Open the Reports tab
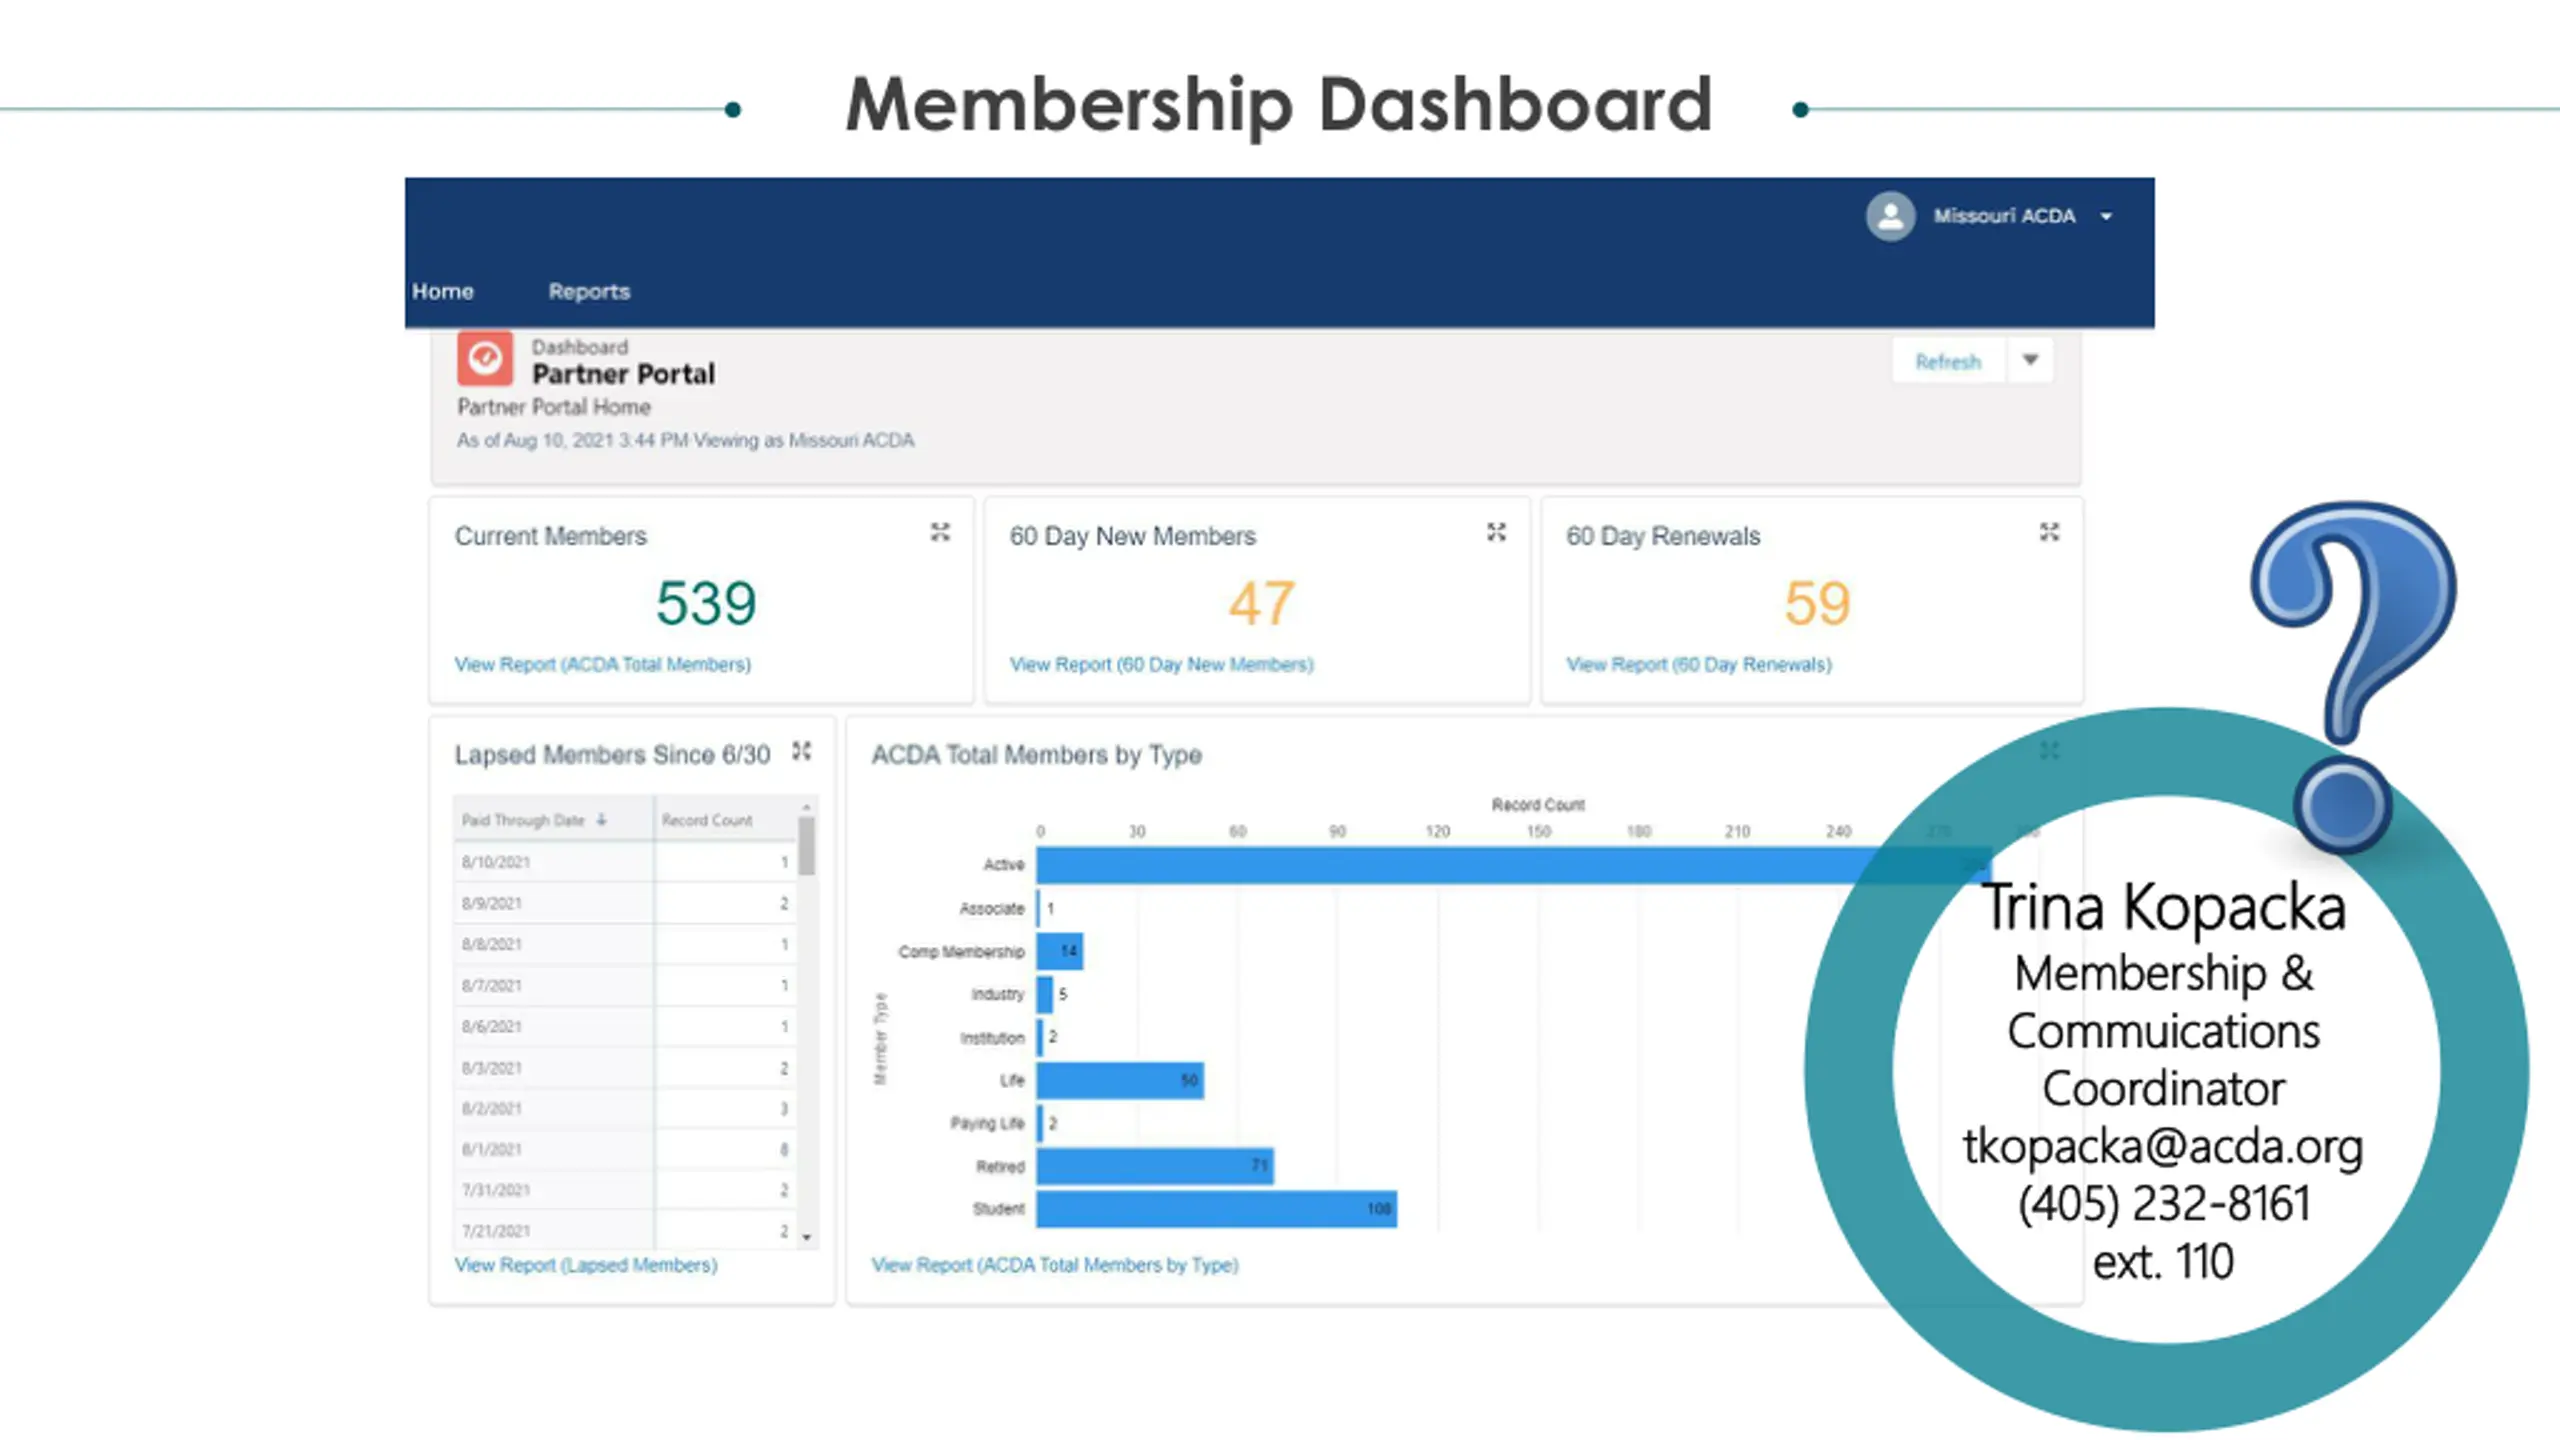The image size is (2560, 1440). coord(589,291)
